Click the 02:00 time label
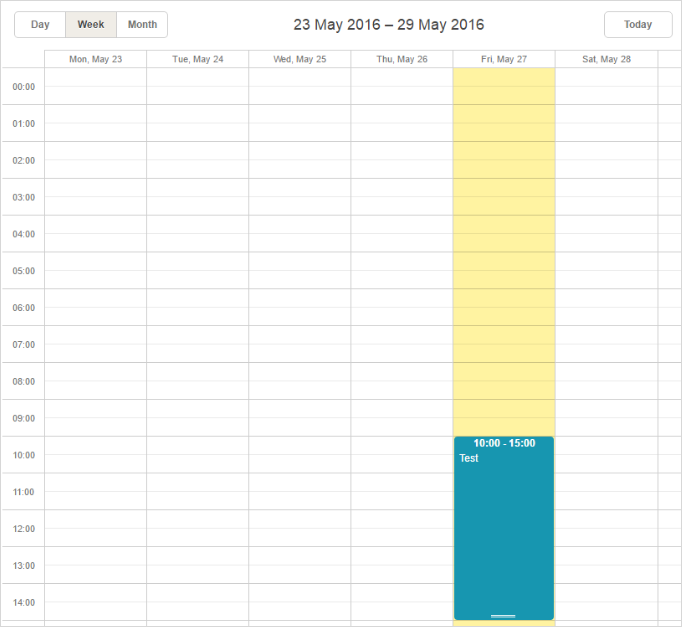682x627 pixels. coord(23,160)
